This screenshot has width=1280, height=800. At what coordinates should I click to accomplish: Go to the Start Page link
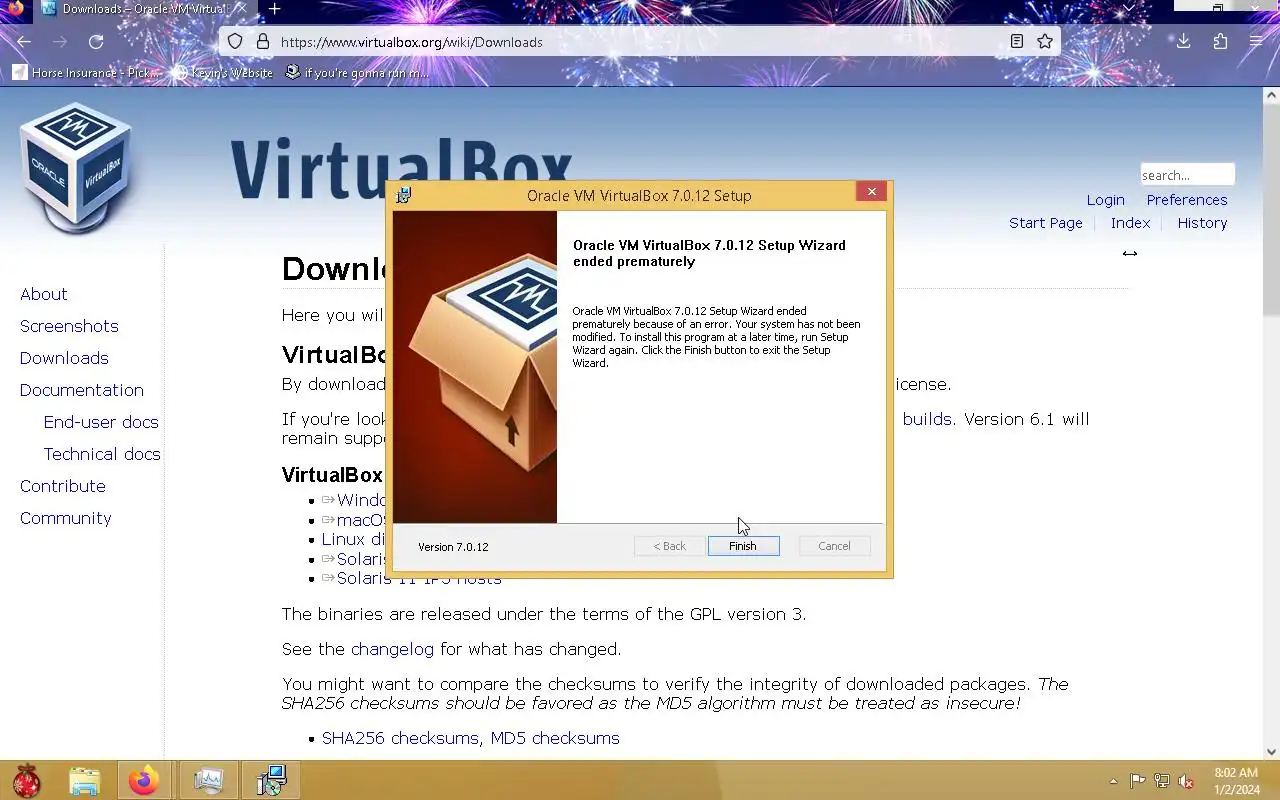coord(1045,223)
